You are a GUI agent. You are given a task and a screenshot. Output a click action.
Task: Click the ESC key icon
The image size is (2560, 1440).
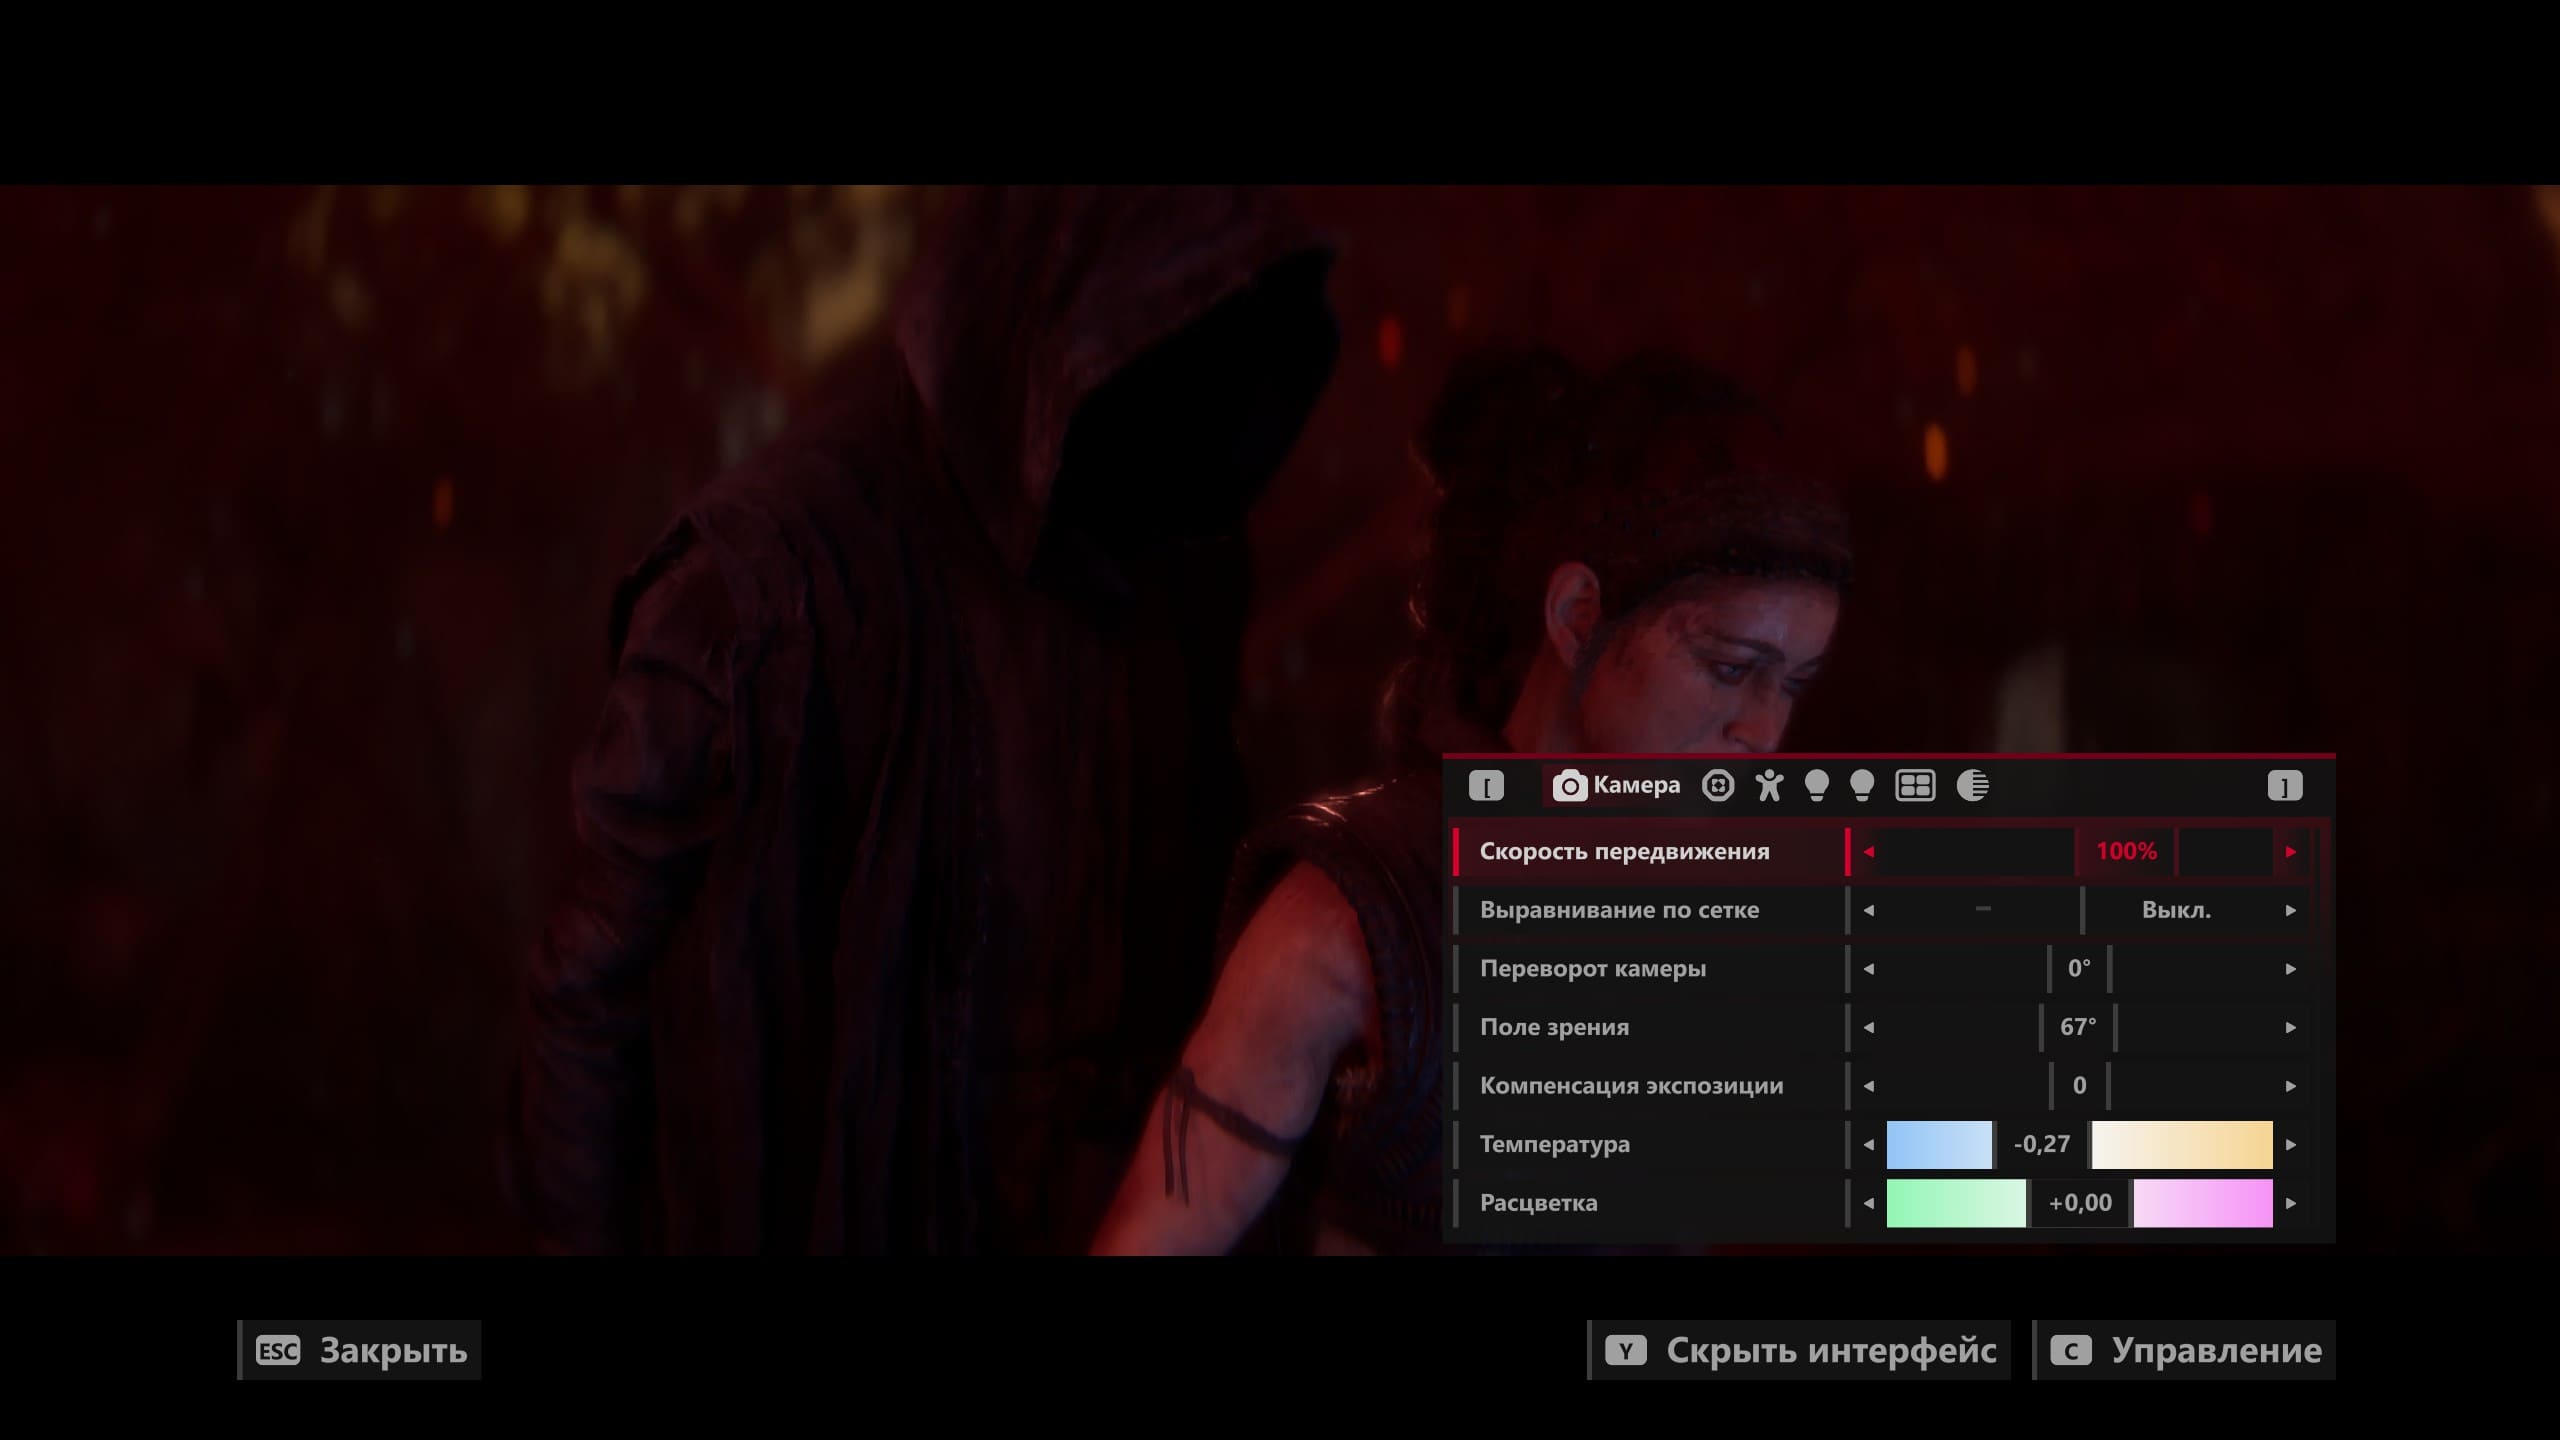click(278, 1351)
